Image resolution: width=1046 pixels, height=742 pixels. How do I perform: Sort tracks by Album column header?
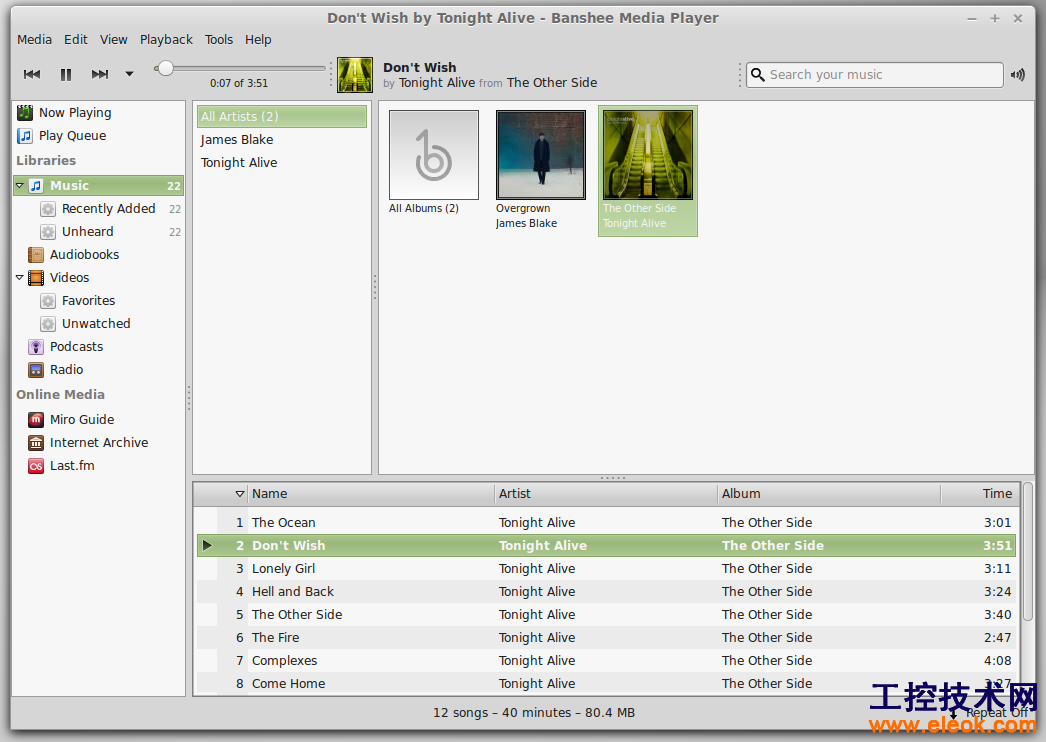pyautogui.click(x=829, y=494)
